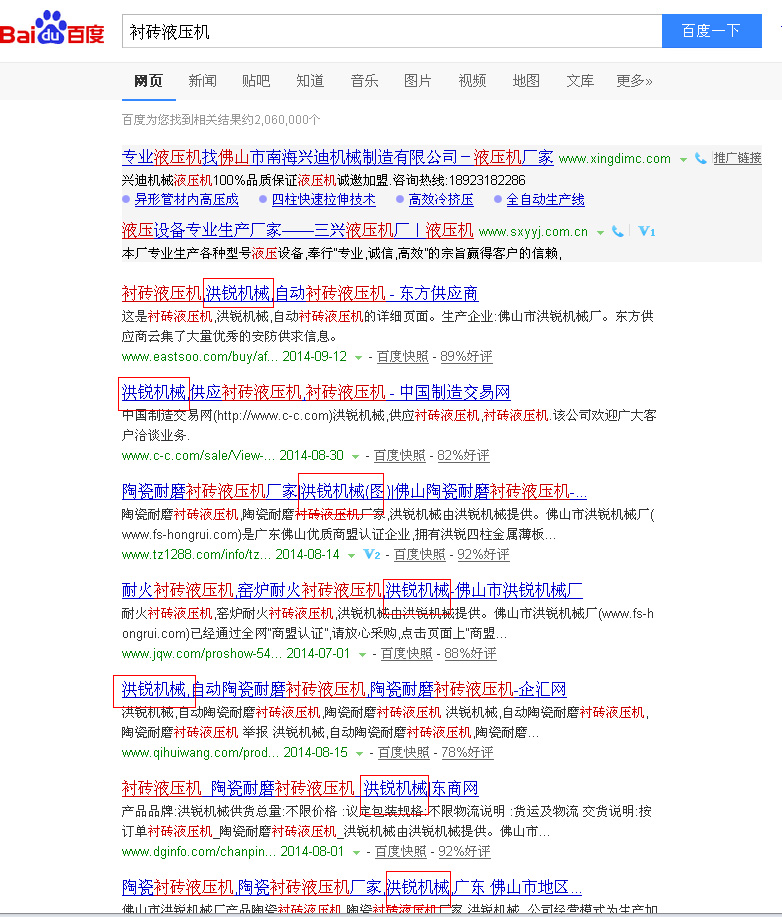Open the 四柱快速拉伸技术 sublink
The width and height of the screenshot is (782, 917).
[x=323, y=199]
